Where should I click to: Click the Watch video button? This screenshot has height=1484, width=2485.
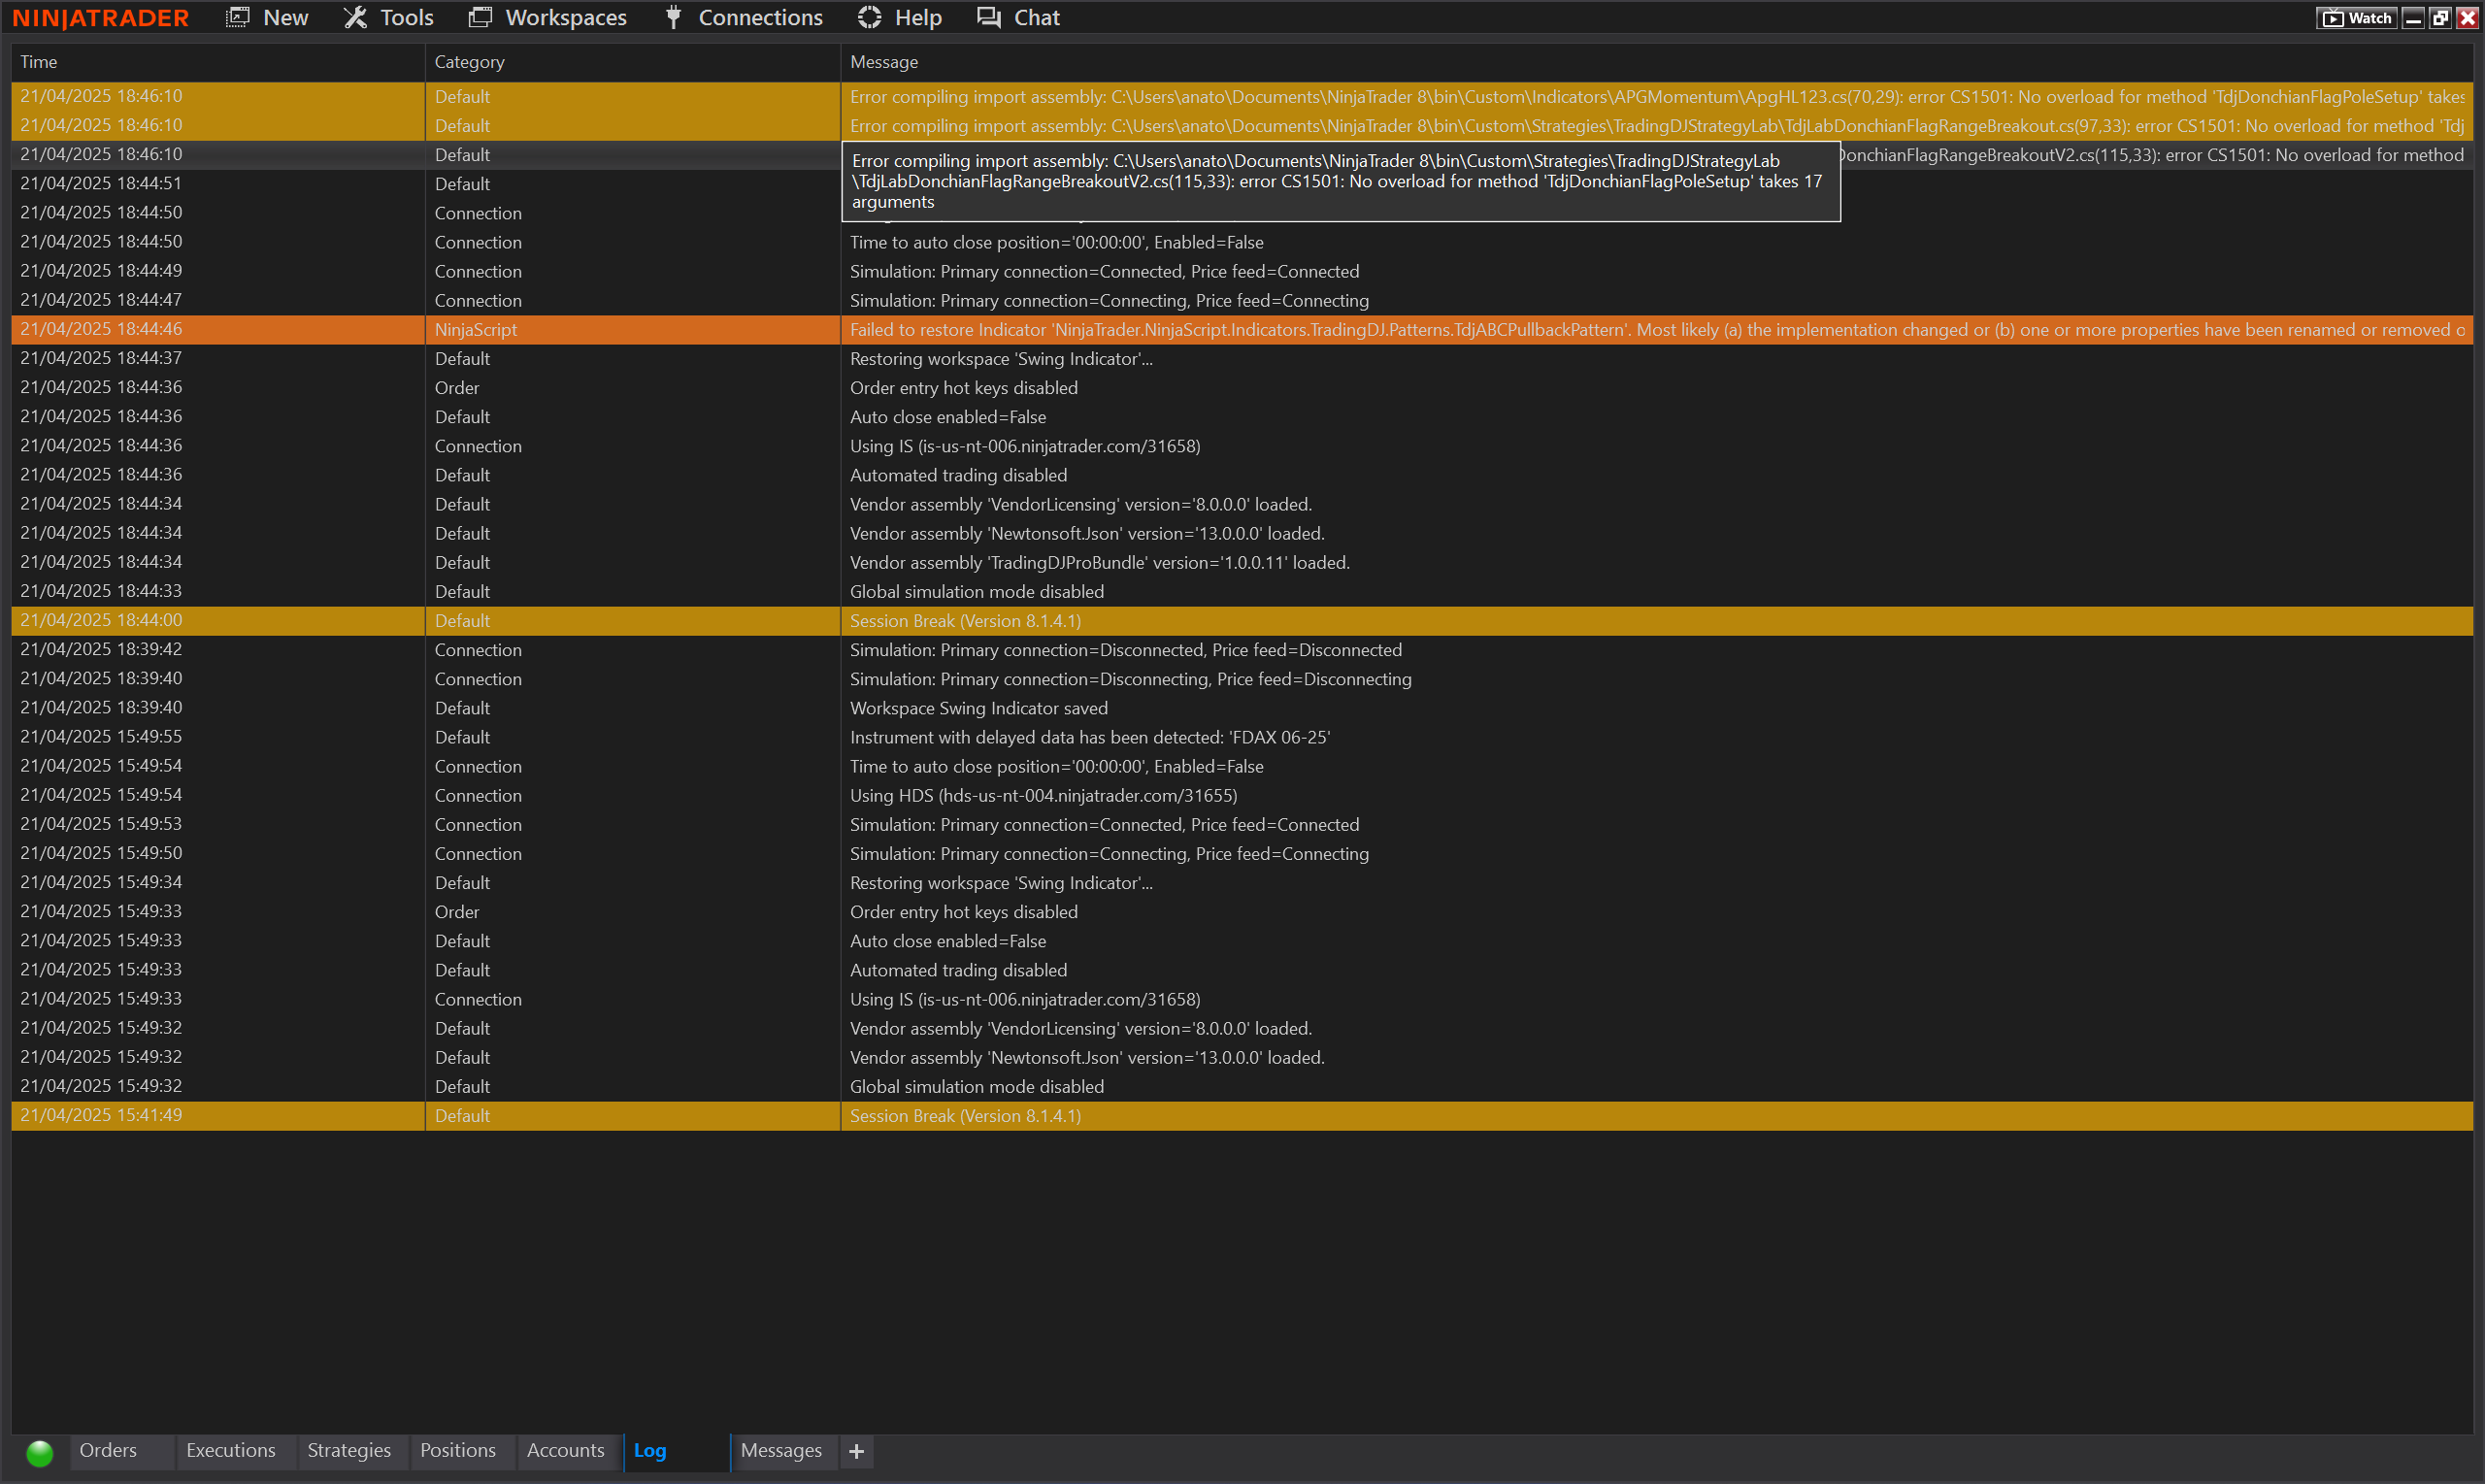(2356, 18)
